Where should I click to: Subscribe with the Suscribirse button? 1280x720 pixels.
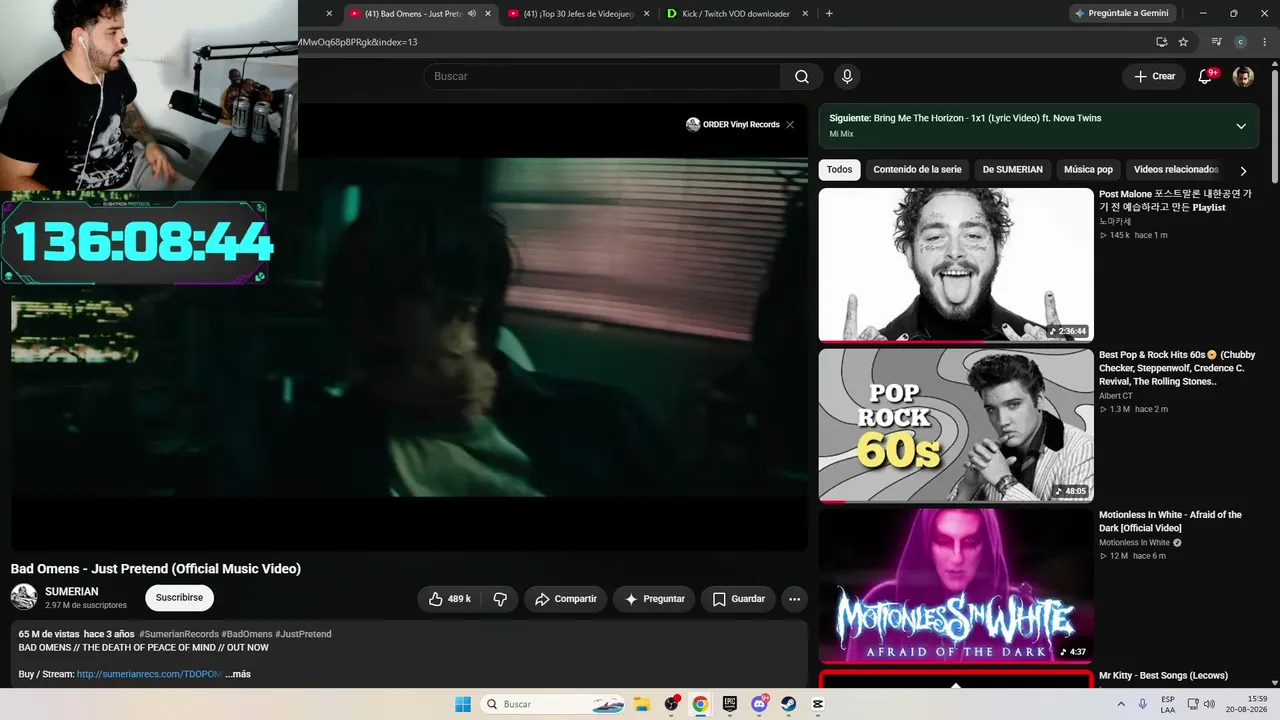pyautogui.click(x=179, y=598)
